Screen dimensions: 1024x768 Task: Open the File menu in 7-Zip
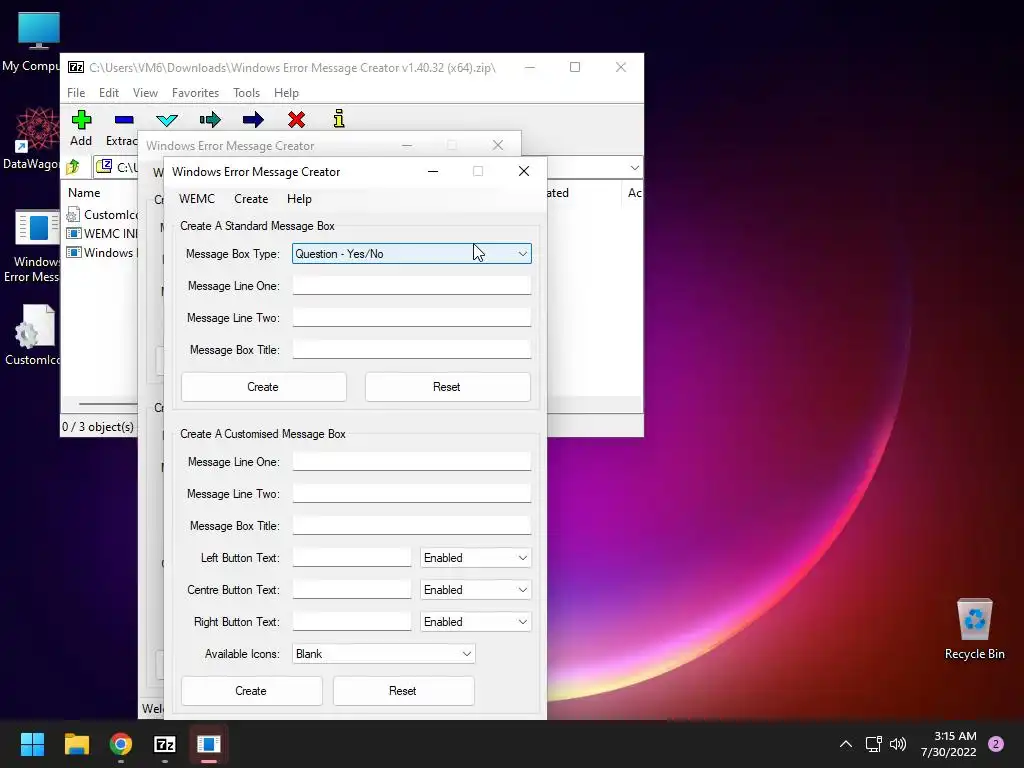(76, 93)
